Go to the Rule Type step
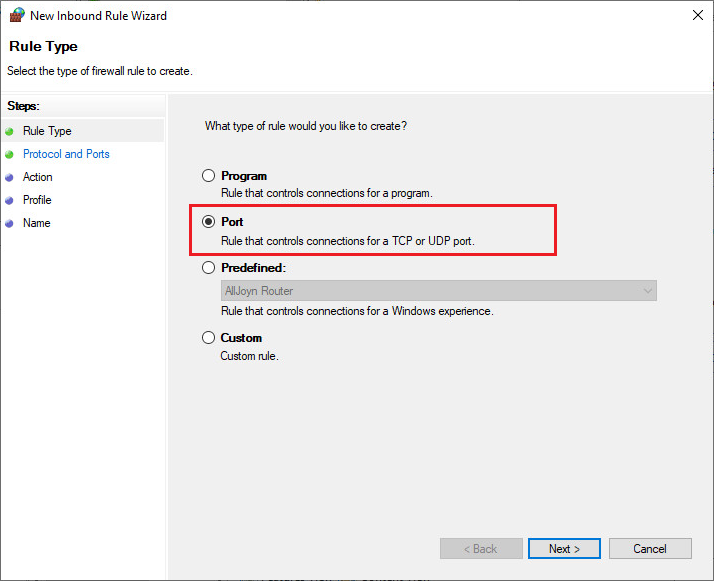714x581 pixels. [x=47, y=131]
